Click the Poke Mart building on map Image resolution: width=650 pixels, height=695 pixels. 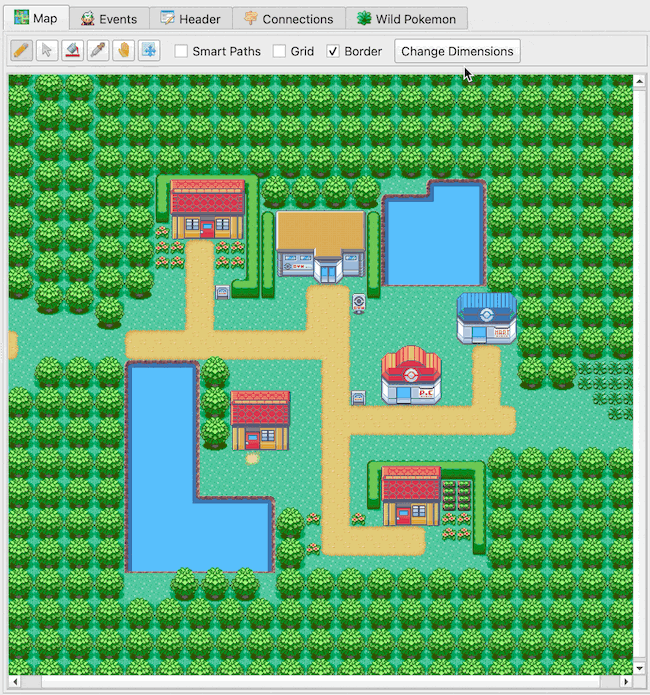487,318
